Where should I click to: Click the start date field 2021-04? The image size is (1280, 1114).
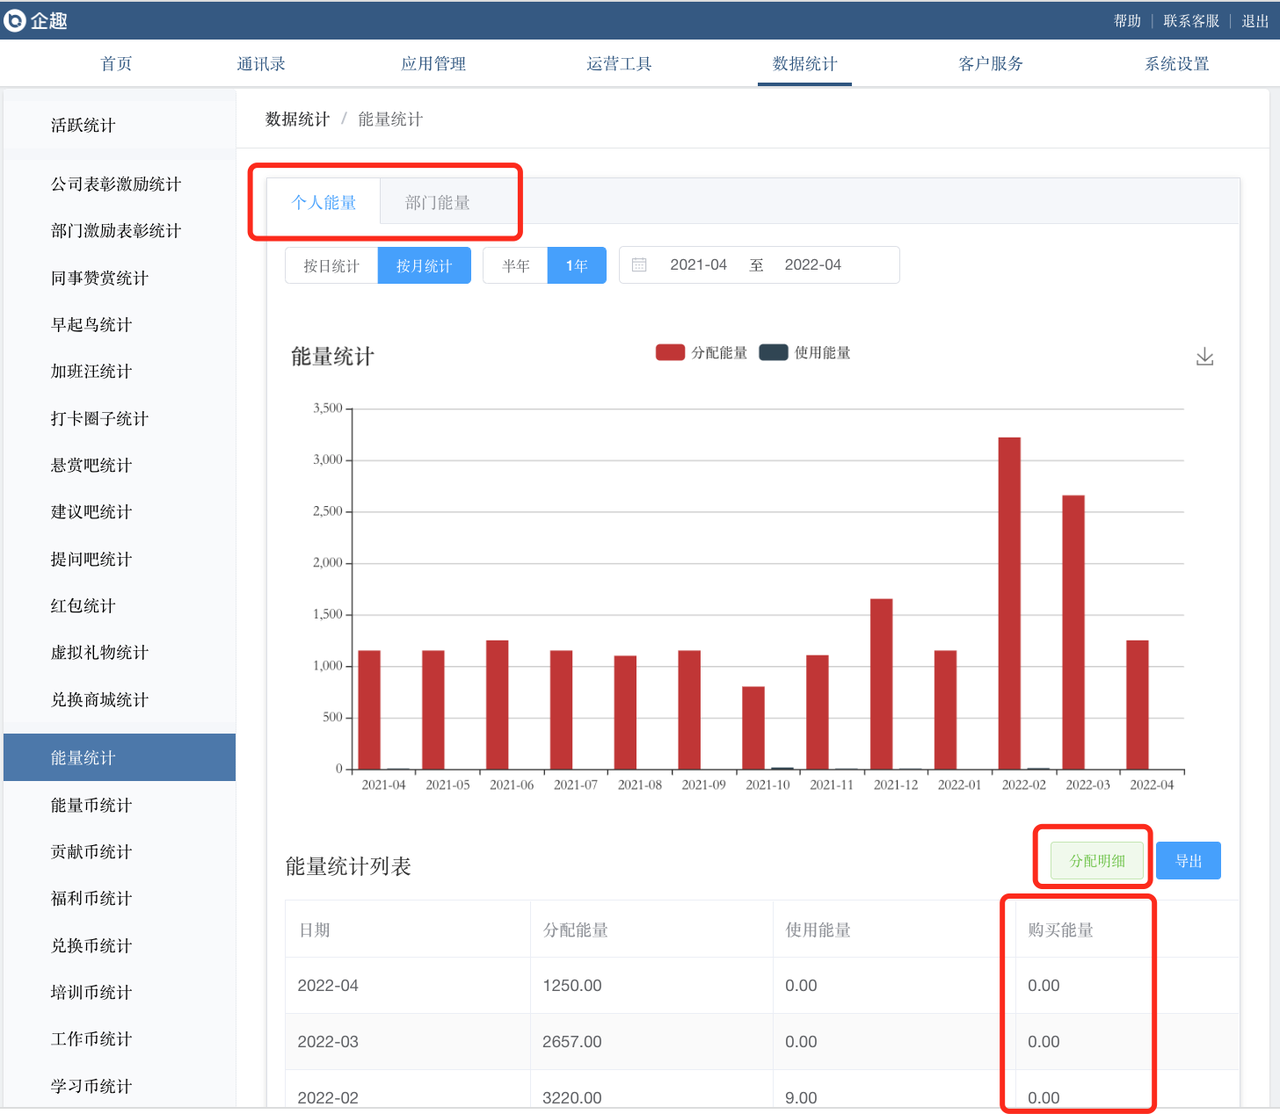698,265
